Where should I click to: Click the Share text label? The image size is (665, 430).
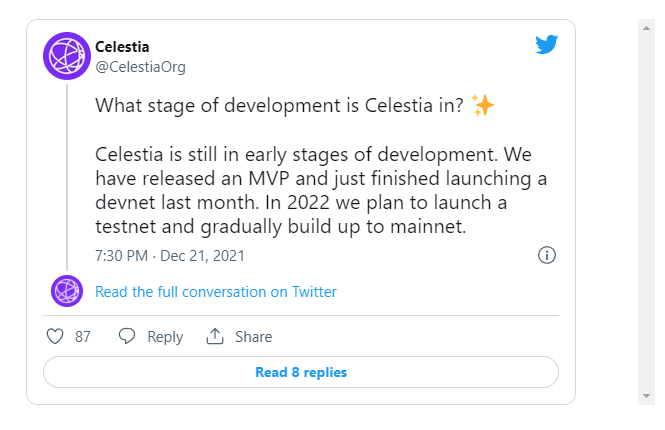pos(254,337)
